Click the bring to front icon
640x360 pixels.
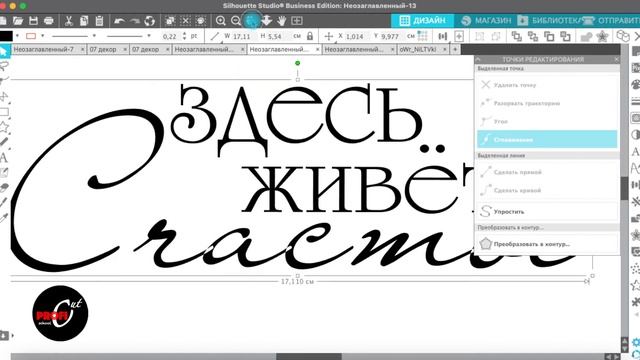517,36
